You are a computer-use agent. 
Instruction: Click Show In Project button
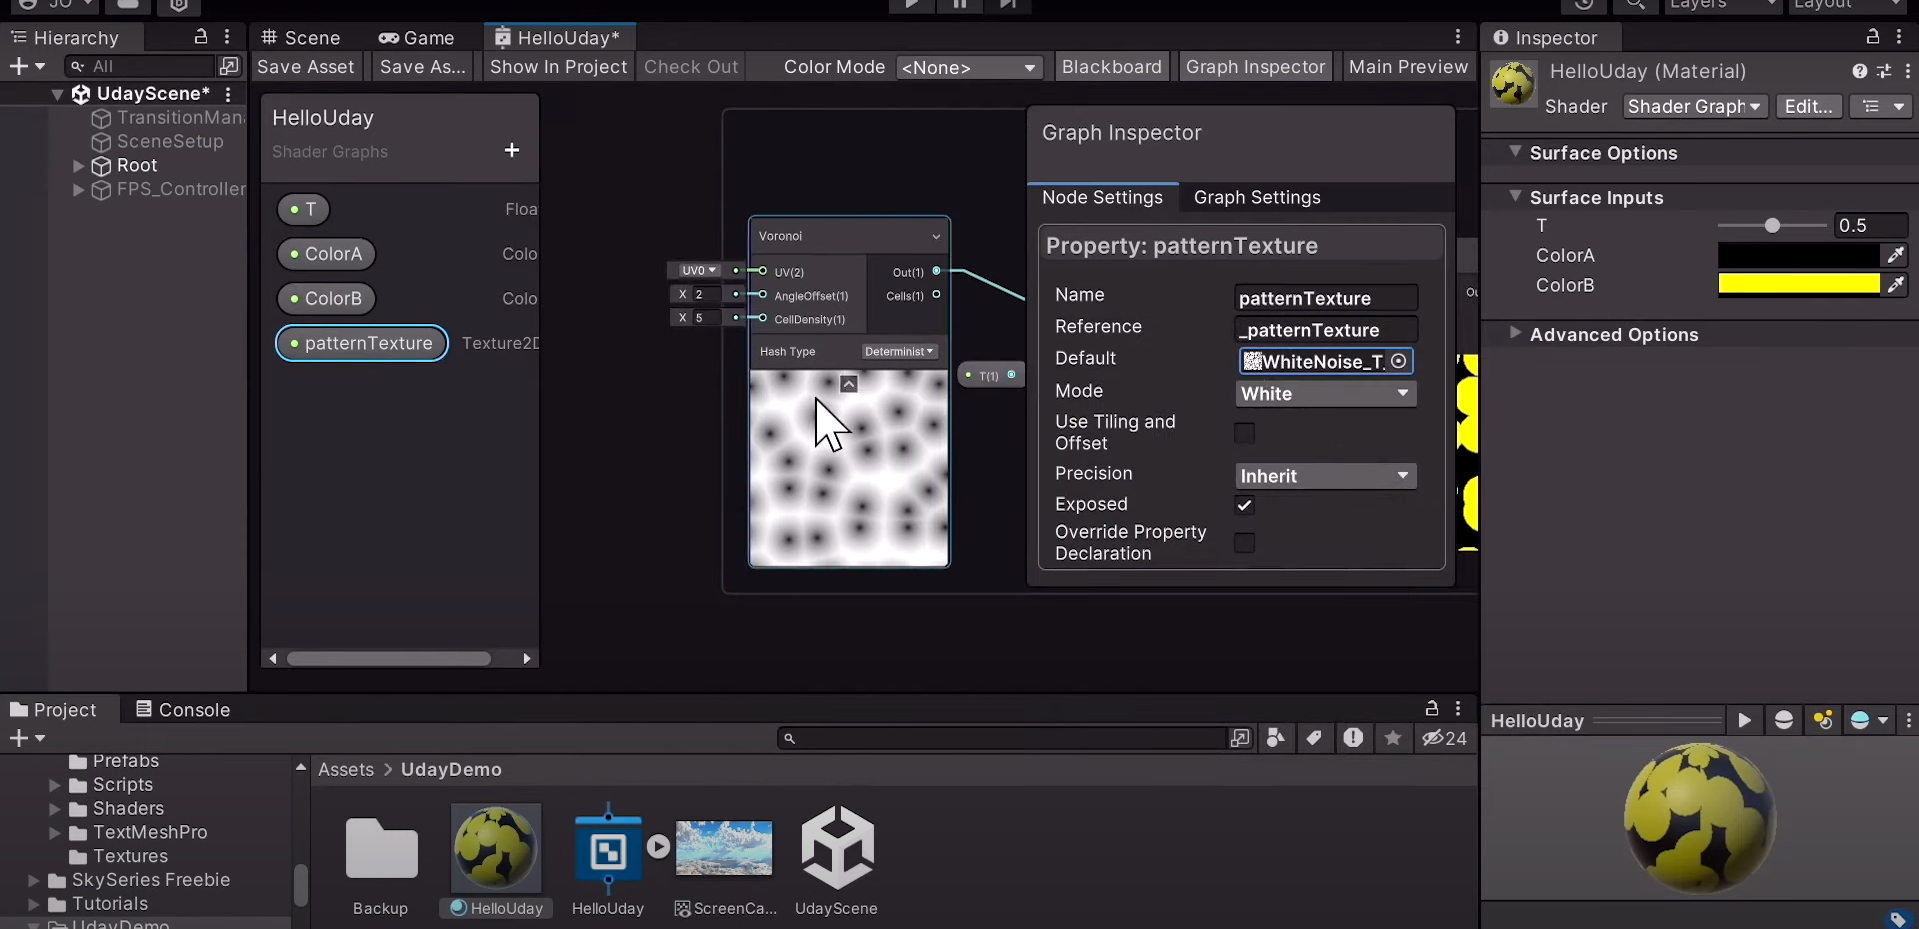(559, 67)
